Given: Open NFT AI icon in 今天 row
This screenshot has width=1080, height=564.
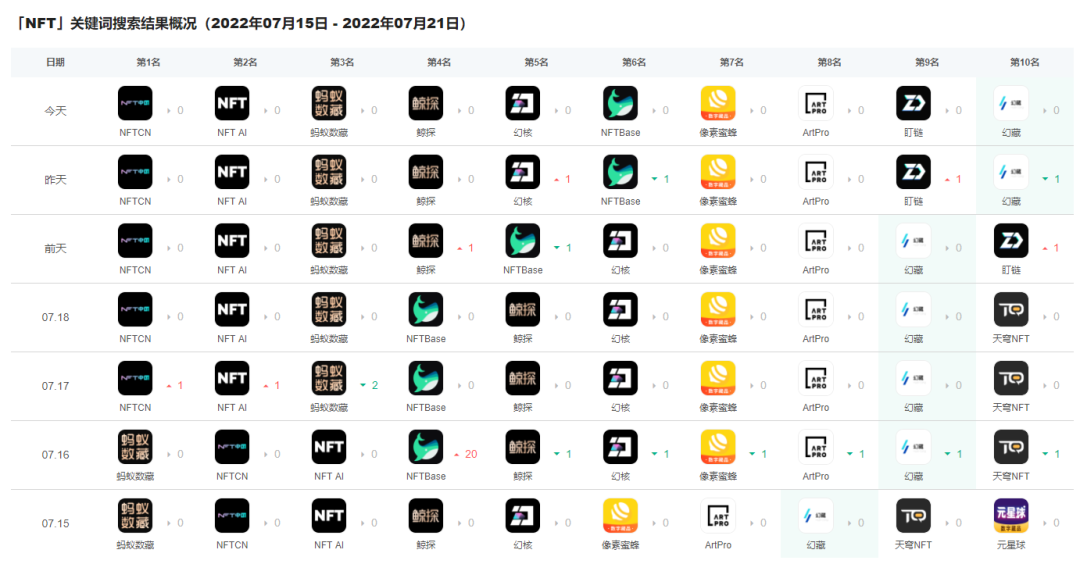Looking at the screenshot, I should (232, 103).
